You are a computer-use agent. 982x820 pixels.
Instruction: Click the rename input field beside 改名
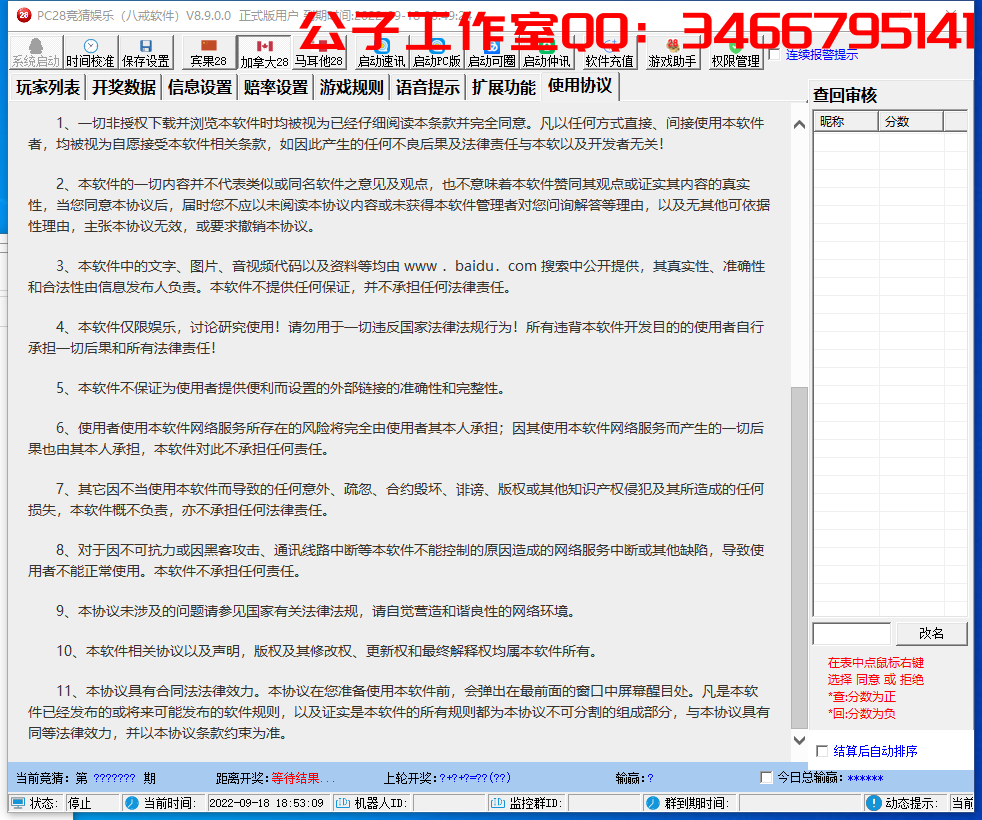[x=852, y=634]
